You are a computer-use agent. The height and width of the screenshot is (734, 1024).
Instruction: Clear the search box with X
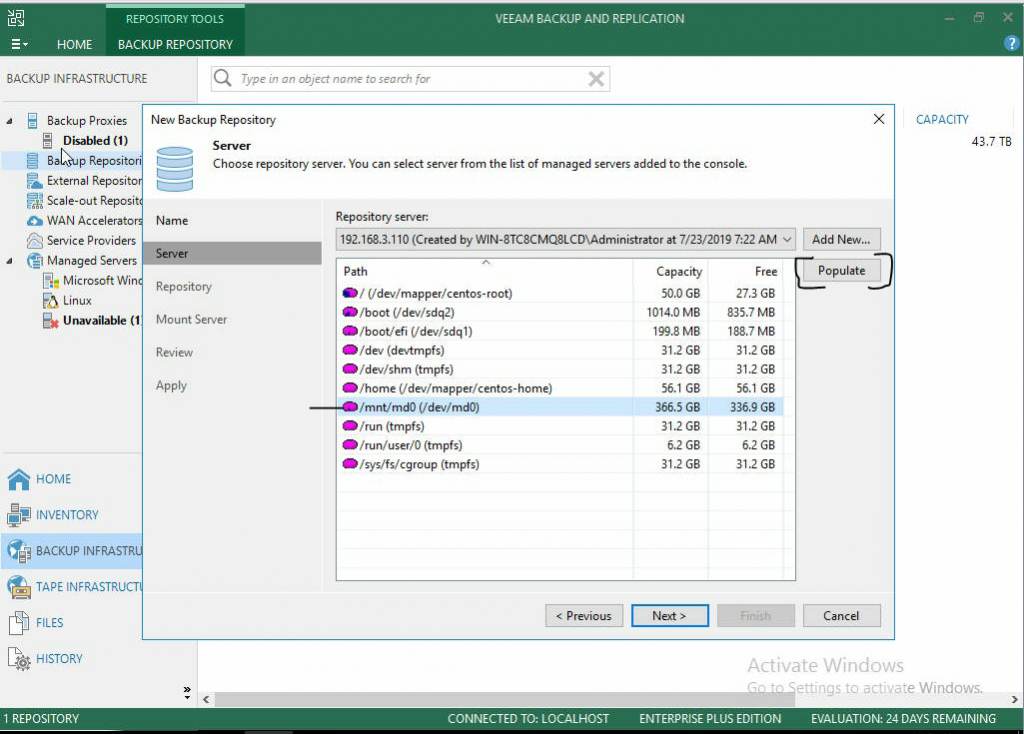pyautogui.click(x=596, y=79)
